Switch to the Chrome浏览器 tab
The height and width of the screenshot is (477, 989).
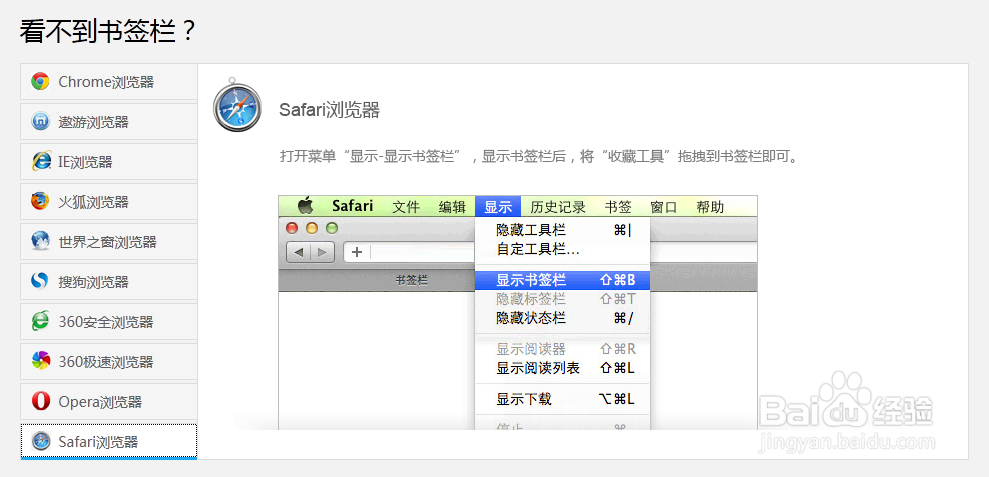click(x=109, y=81)
